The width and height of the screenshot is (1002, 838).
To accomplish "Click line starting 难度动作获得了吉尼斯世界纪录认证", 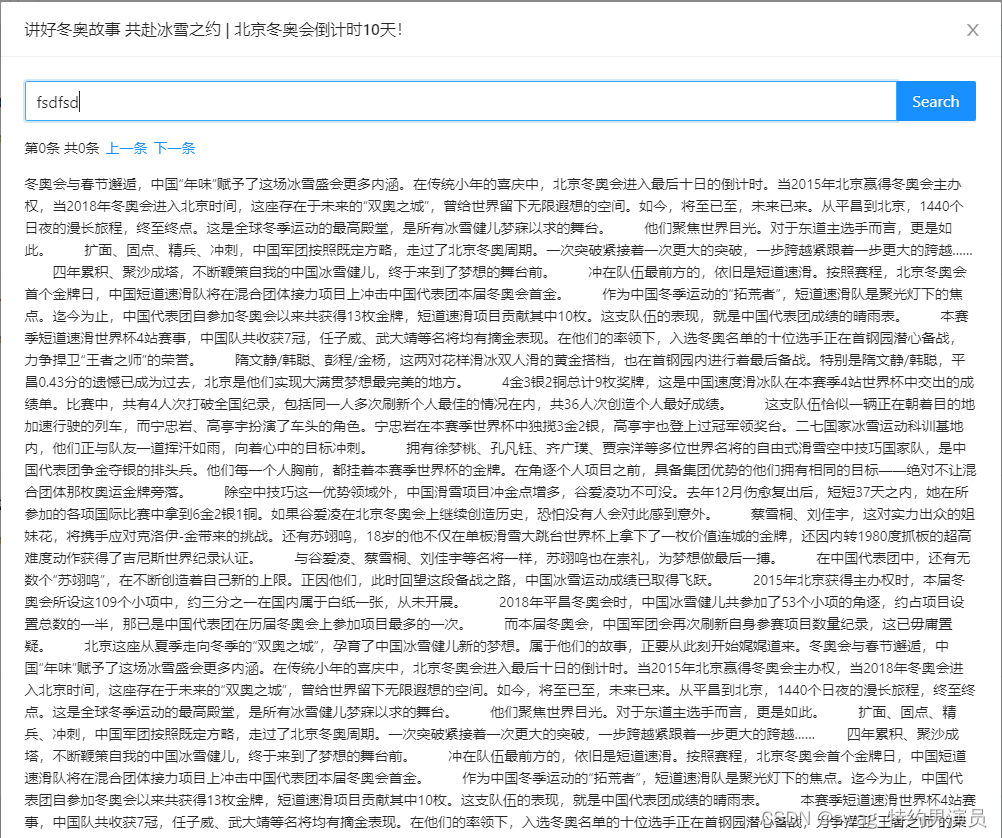I will [498, 558].
